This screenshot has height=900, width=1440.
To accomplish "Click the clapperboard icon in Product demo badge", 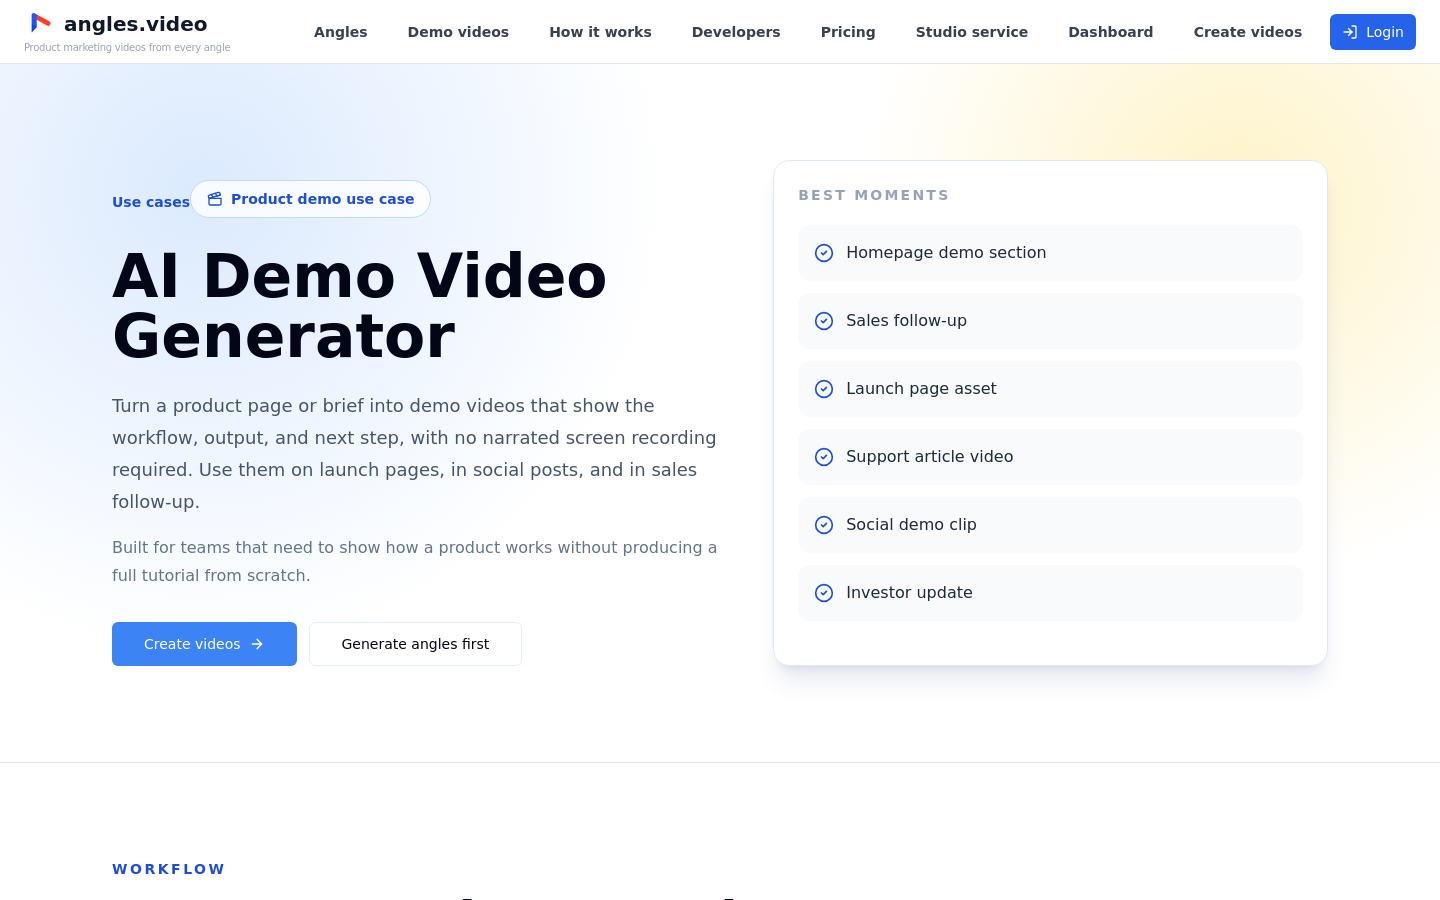I will coord(215,199).
